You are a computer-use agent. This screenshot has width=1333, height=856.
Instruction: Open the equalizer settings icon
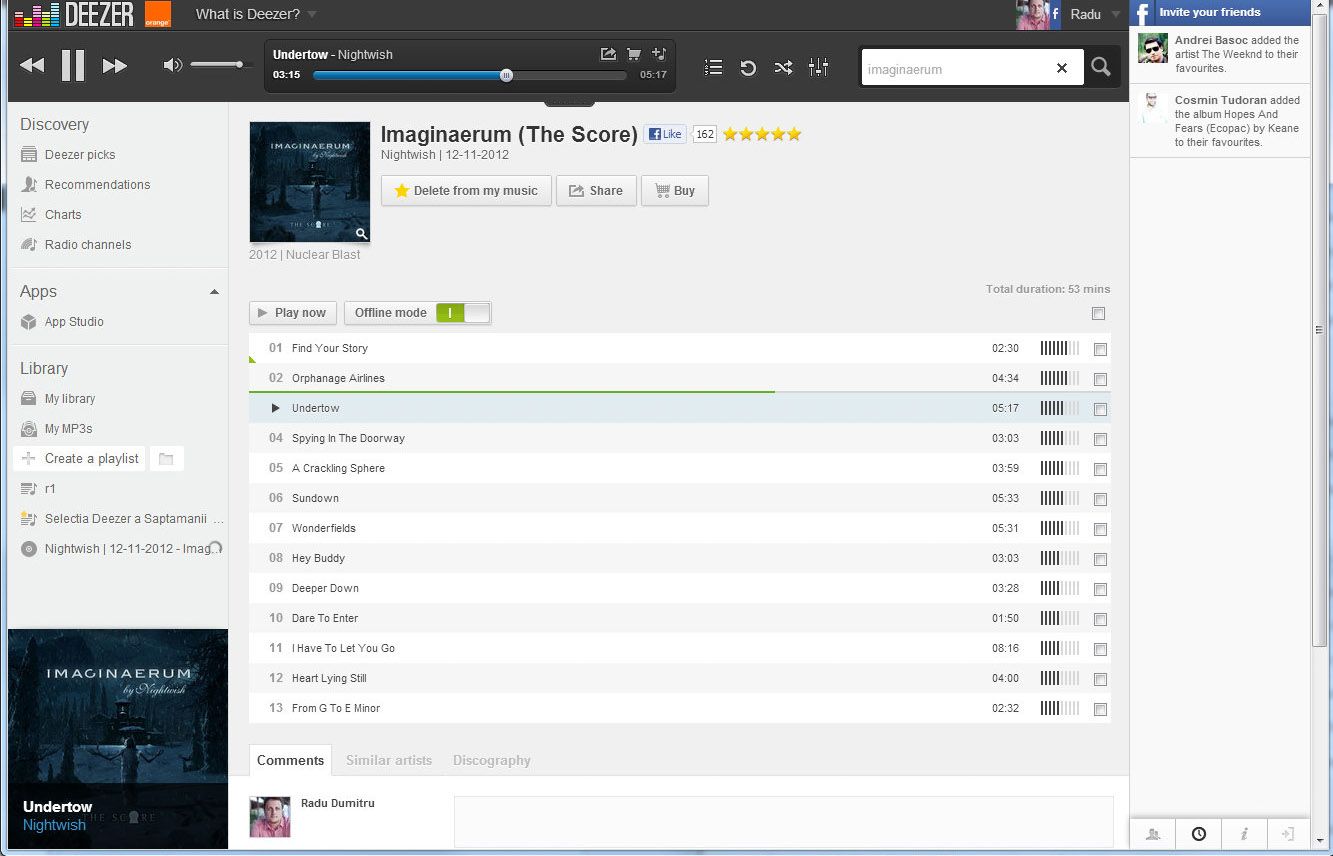(x=818, y=67)
